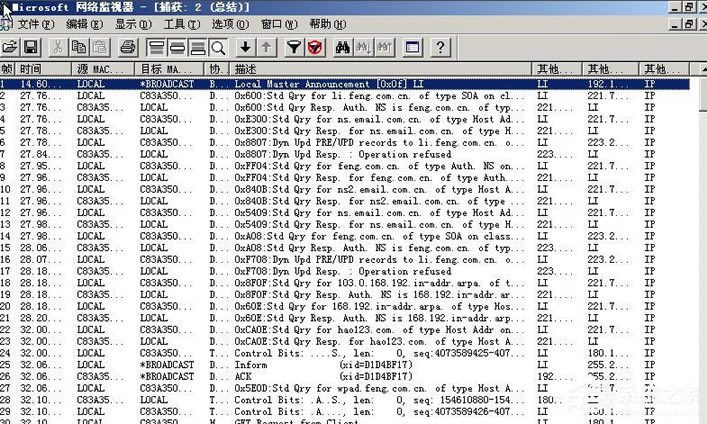Viewport: 707px width, 424px height.
Task: Select frame 14 0xA08 SOA query row
Action: pyautogui.click(x=344, y=236)
